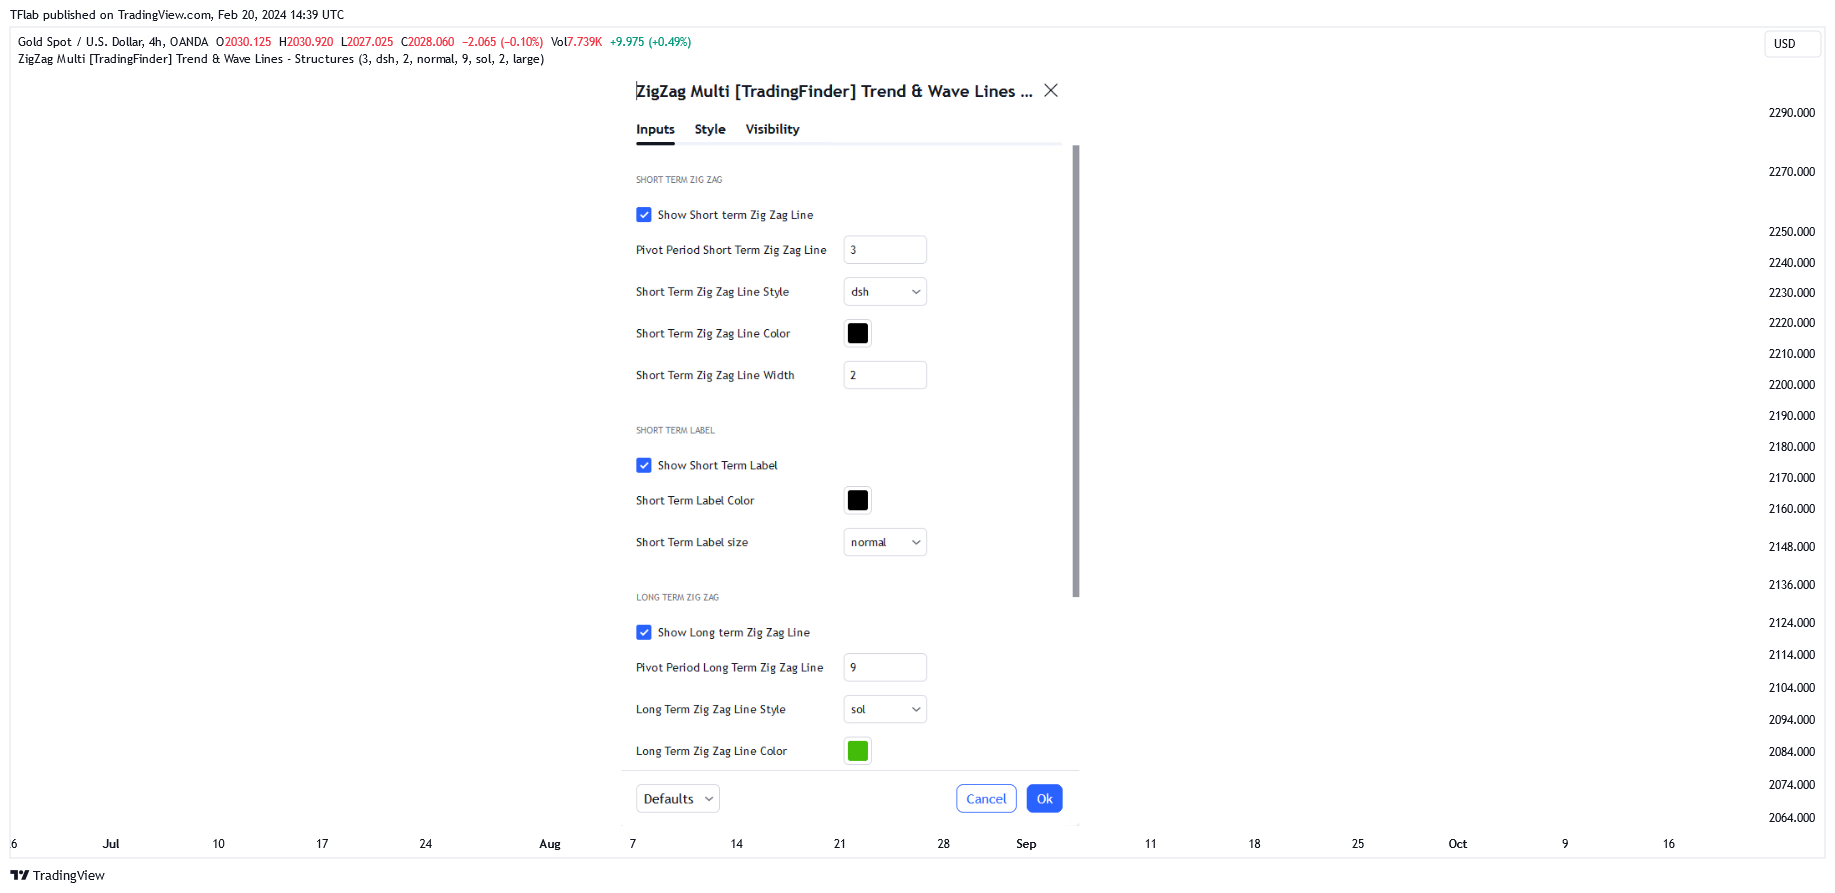Click the USD currency button
Screen dimensions: 1835x893
click(1792, 44)
